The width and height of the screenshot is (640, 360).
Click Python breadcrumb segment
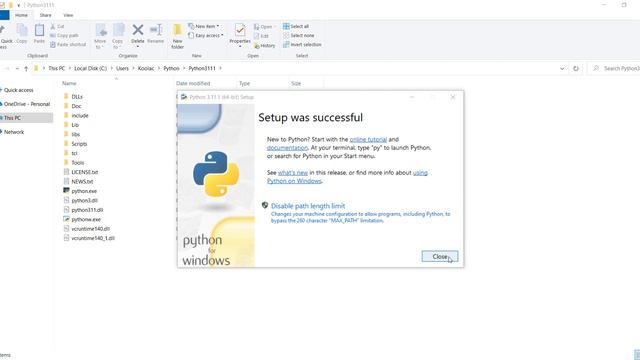(171, 69)
